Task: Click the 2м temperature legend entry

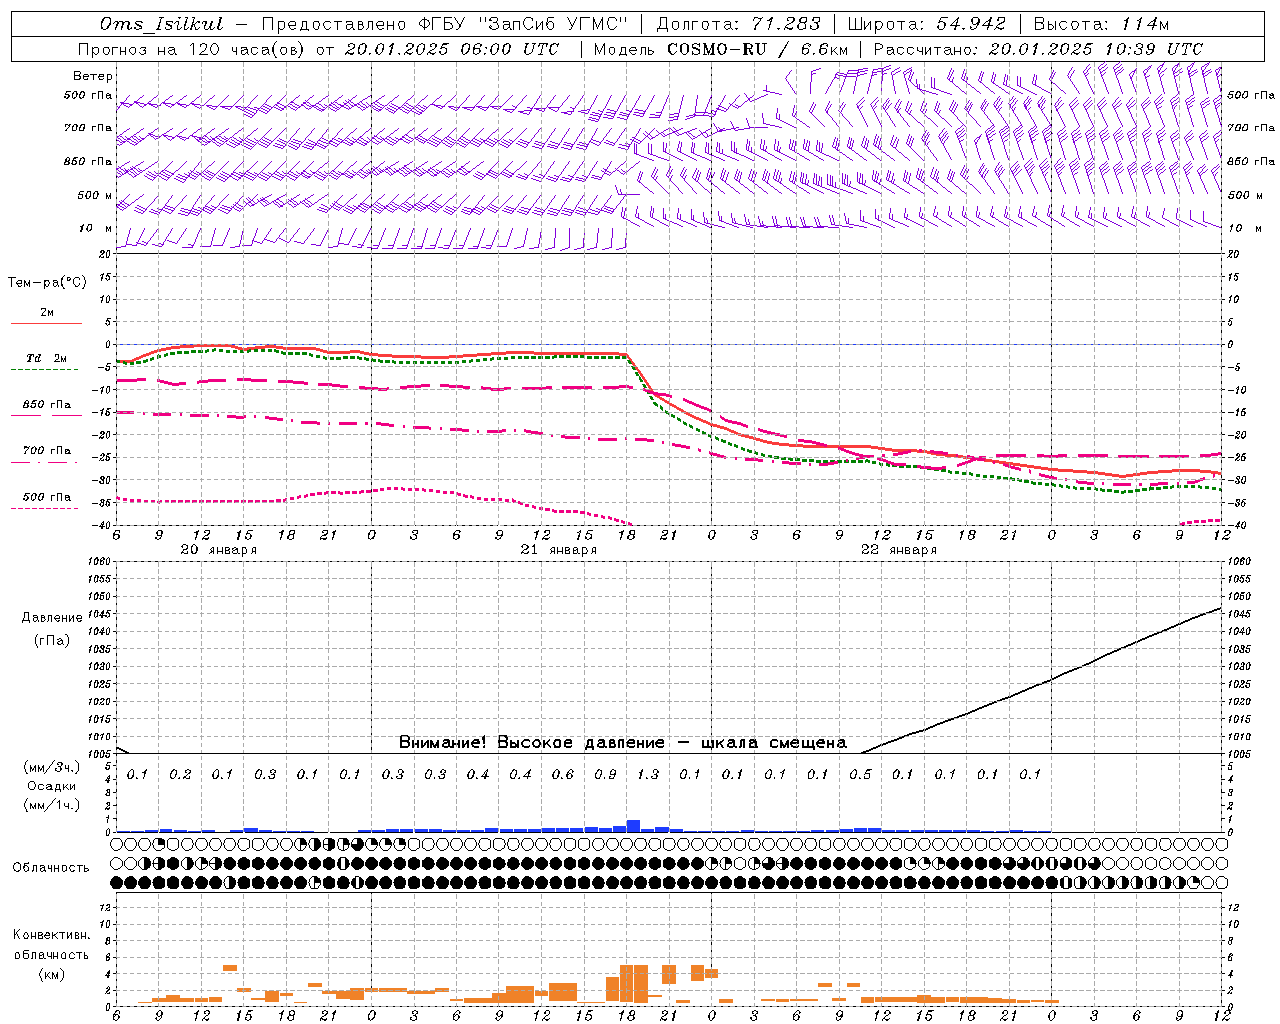Action: click(x=47, y=312)
